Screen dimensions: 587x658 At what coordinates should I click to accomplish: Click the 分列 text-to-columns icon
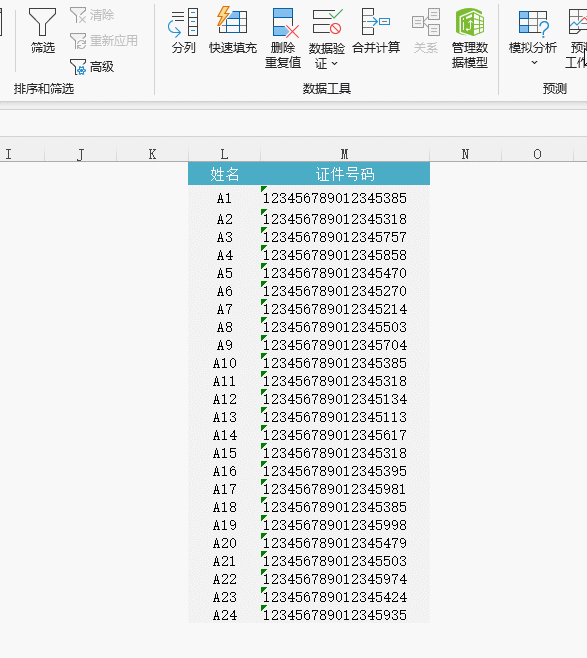point(183,23)
